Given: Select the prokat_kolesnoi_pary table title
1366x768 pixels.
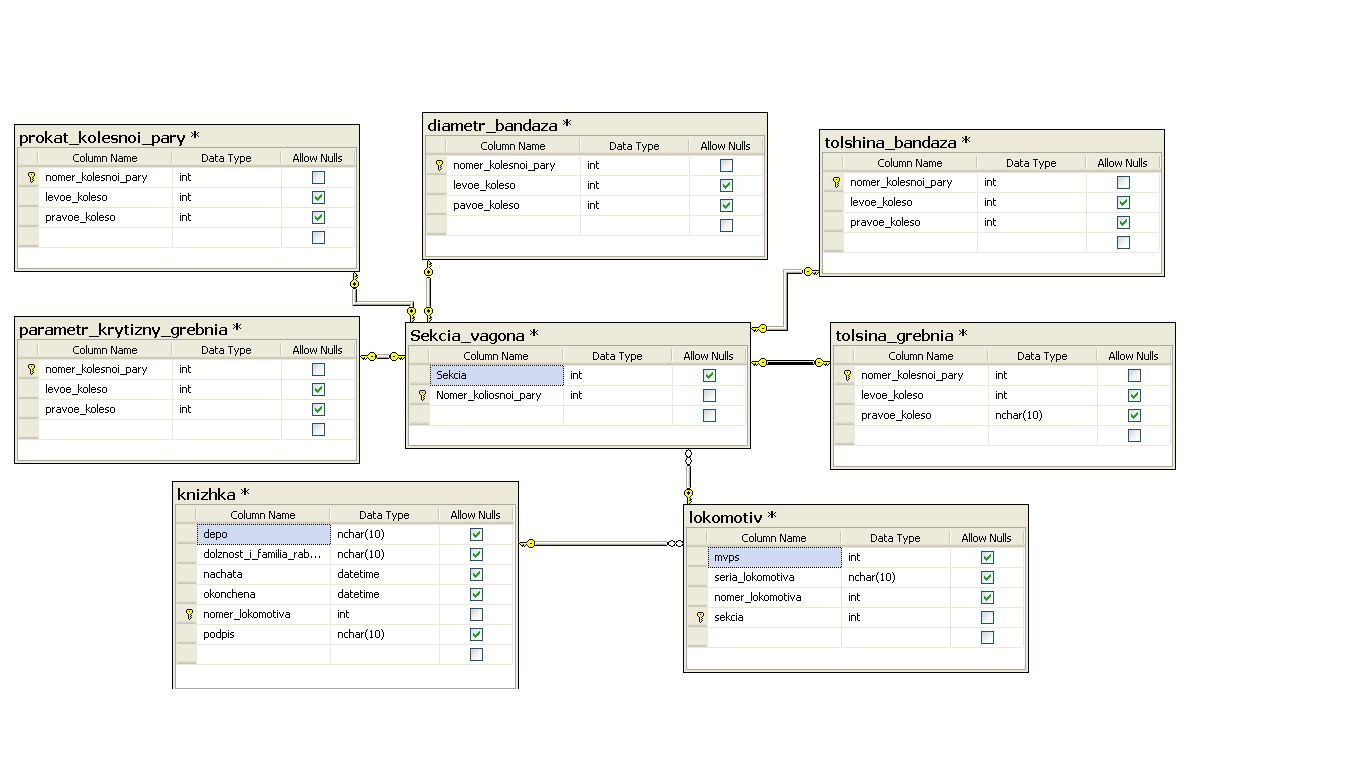Looking at the screenshot, I should point(110,137).
